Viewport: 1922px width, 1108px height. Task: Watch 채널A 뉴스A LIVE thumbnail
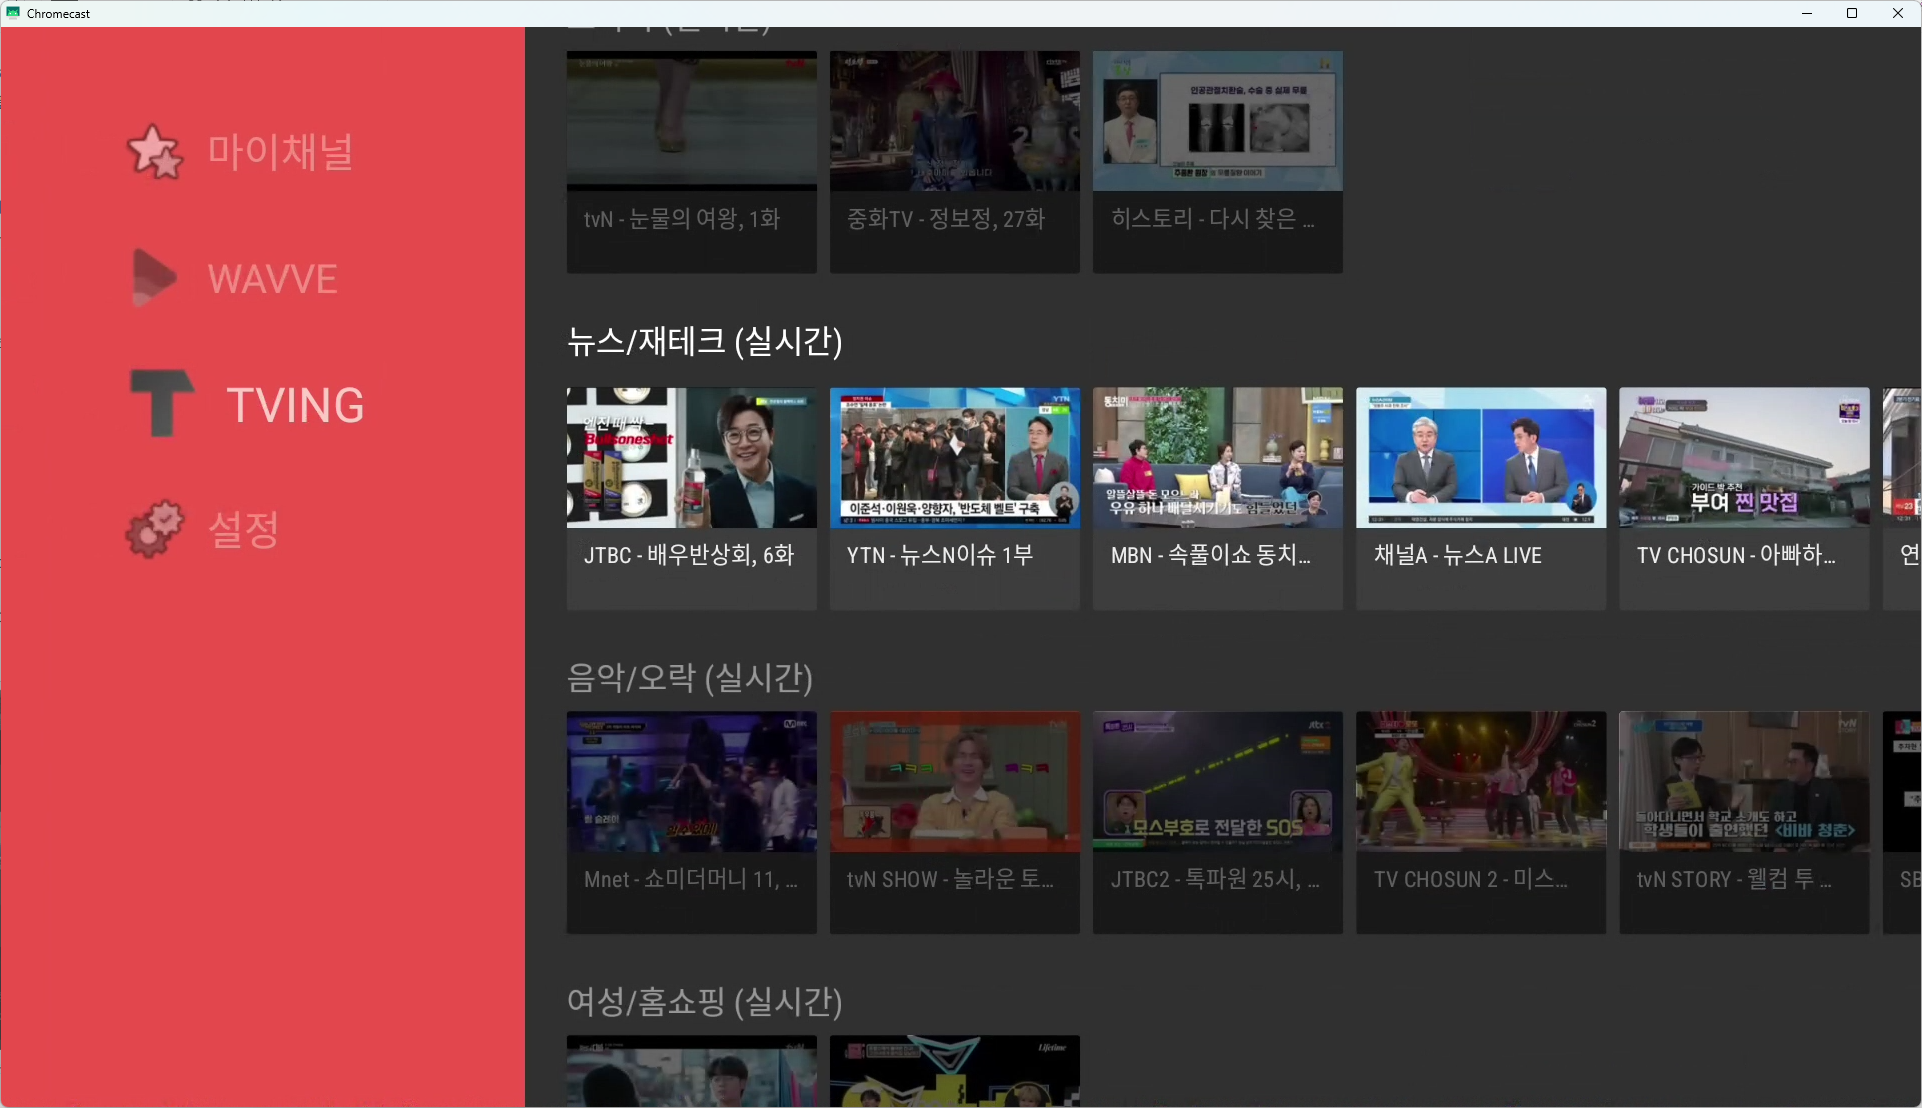(1480, 458)
